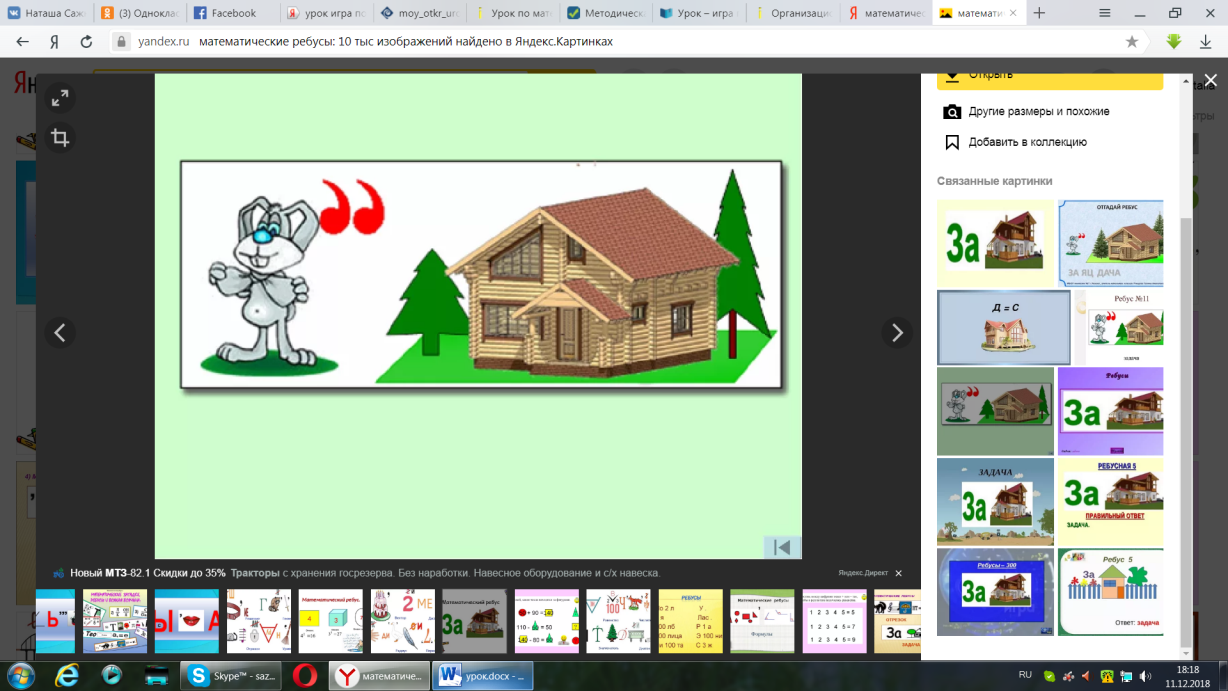Open related image 'ОТГАДАЙ РЕБУС'
Viewport: 1228px width, 691px height.
tap(1110, 243)
